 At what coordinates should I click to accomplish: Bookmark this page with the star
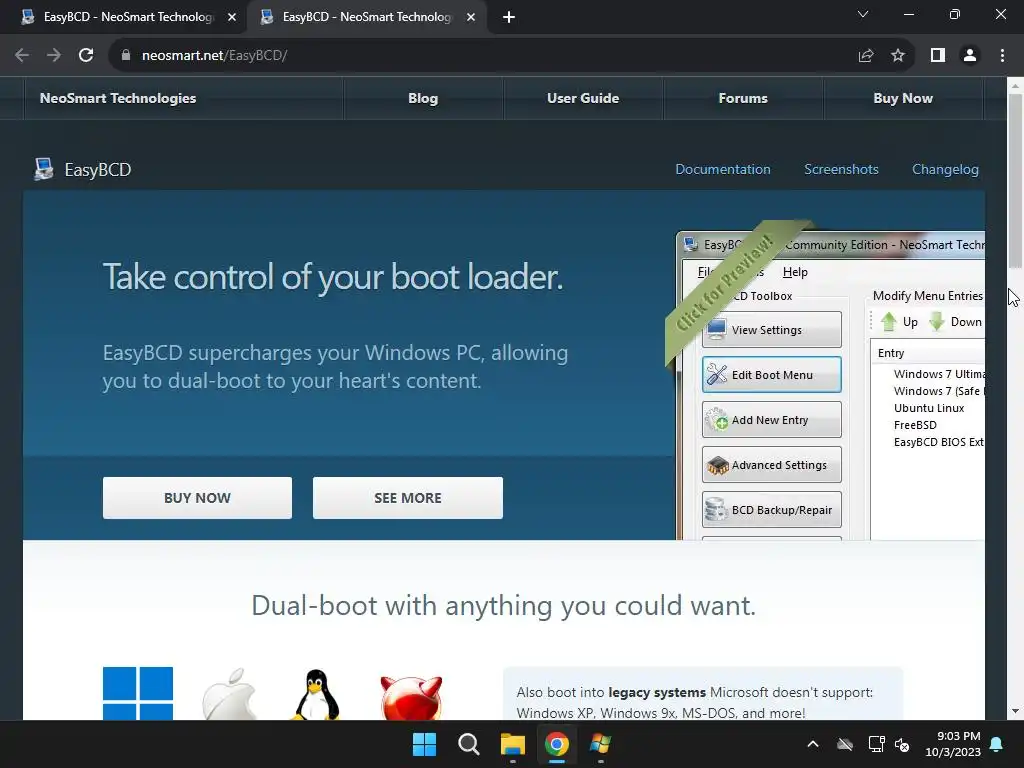point(898,56)
